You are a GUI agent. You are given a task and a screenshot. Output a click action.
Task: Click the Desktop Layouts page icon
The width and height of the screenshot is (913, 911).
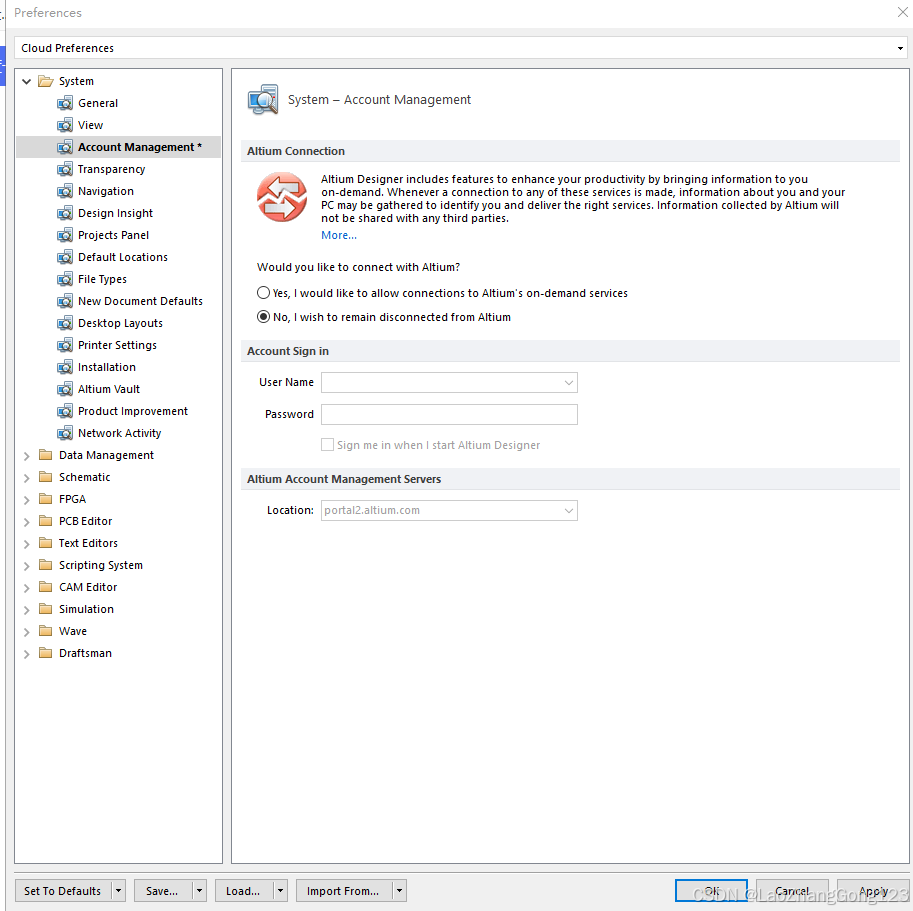65,324
